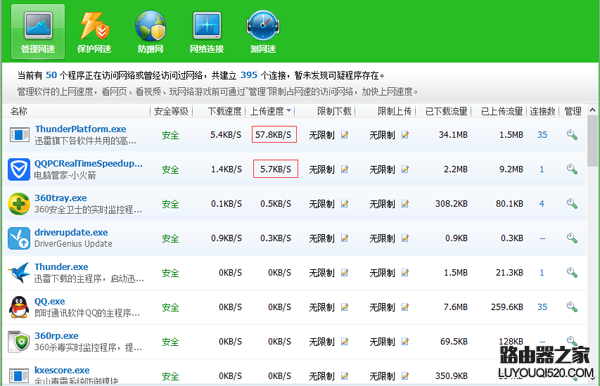Click the driverupdate.exe program icon
The height and width of the screenshot is (386, 600).
[19, 238]
